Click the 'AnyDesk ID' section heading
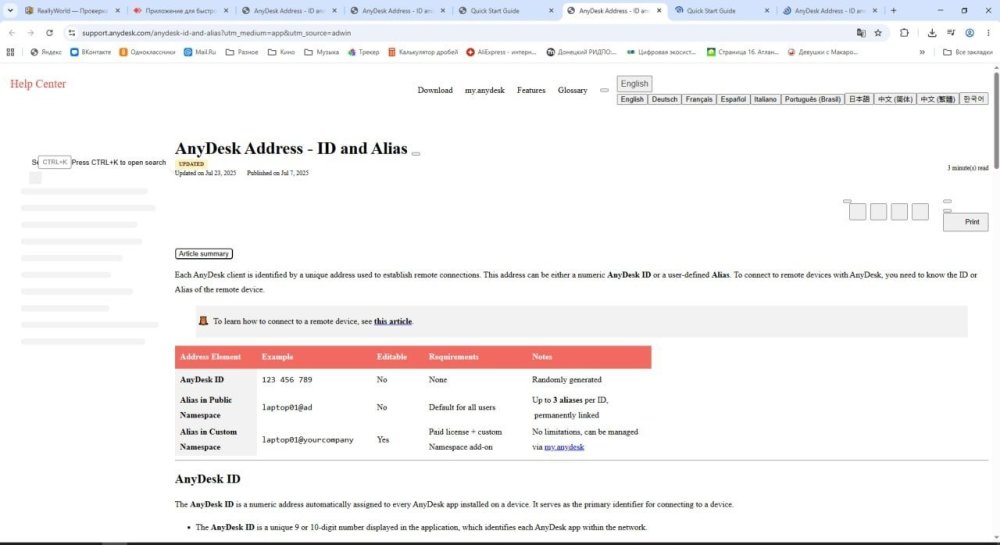This screenshot has height=545, width=1000. pos(207,479)
